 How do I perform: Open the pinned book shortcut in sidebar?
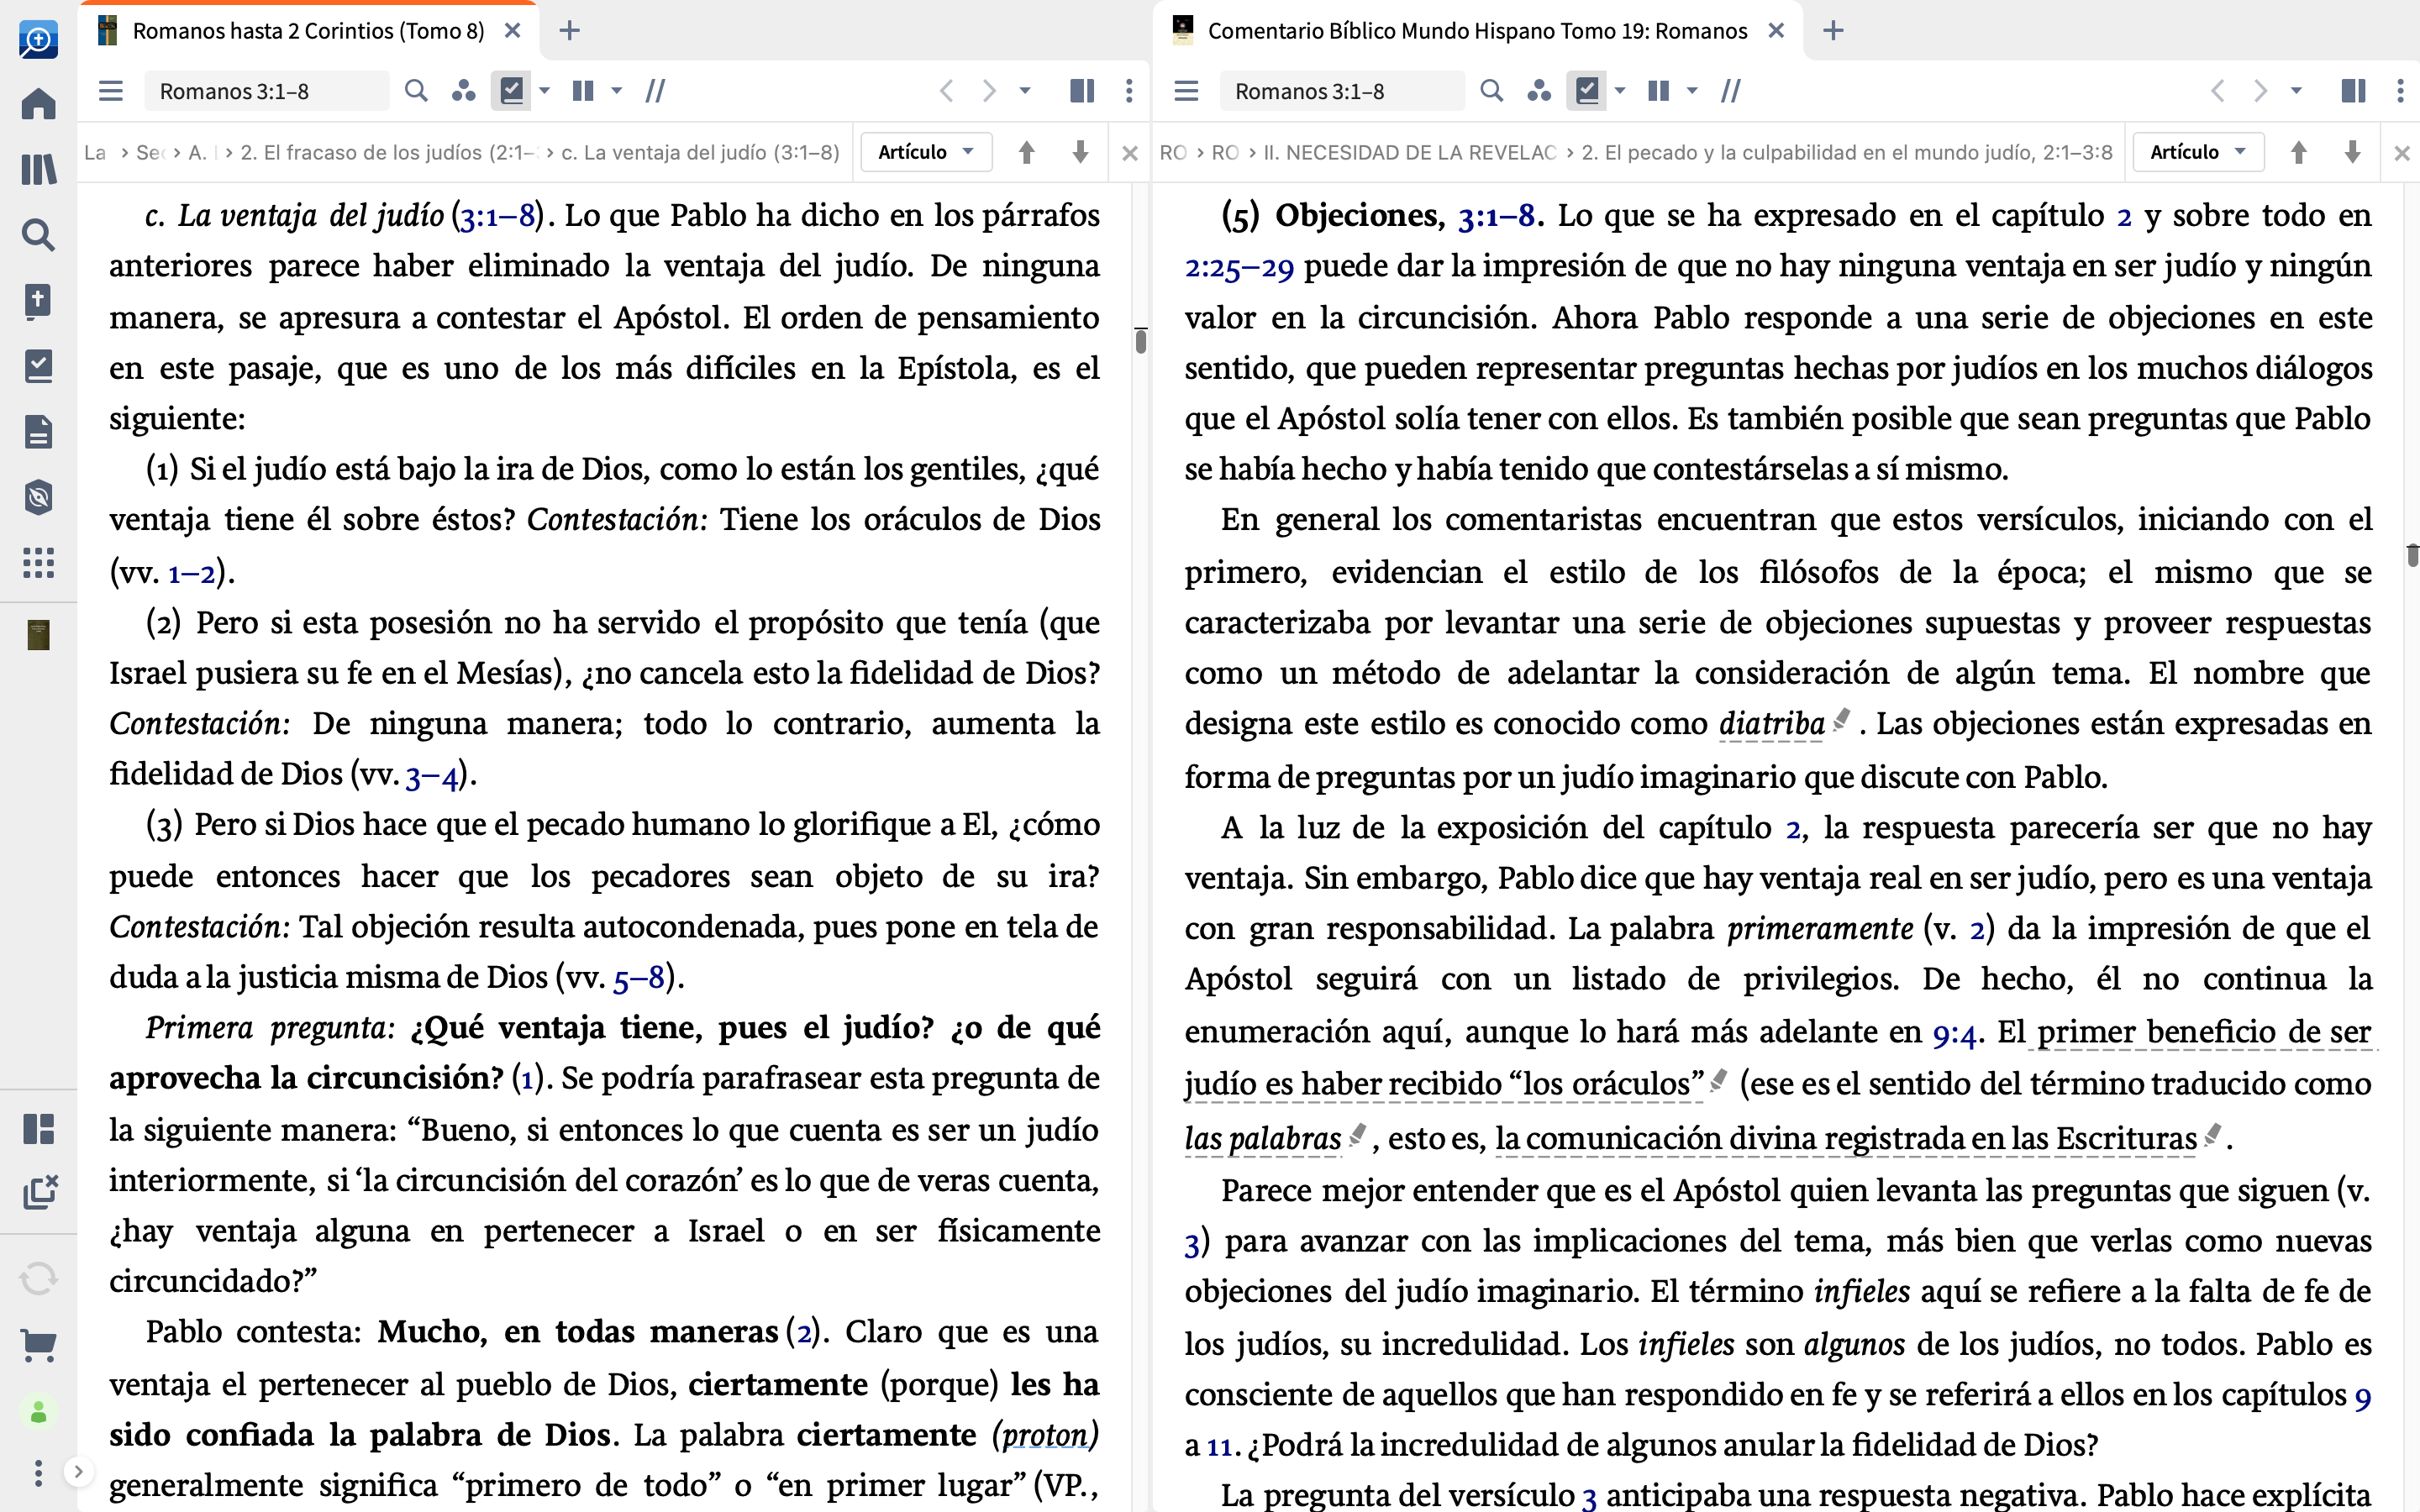coord(38,635)
